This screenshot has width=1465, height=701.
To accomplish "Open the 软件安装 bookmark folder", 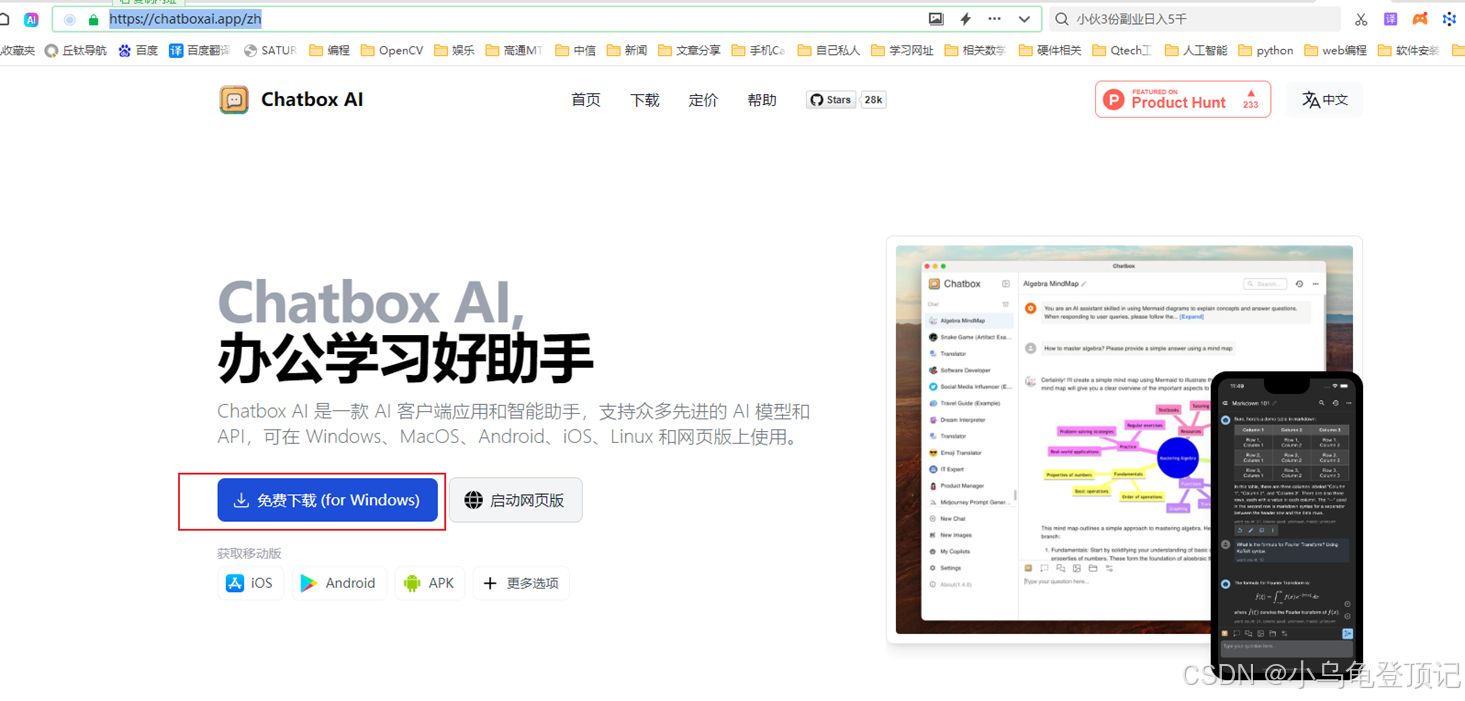I will 1409,50.
